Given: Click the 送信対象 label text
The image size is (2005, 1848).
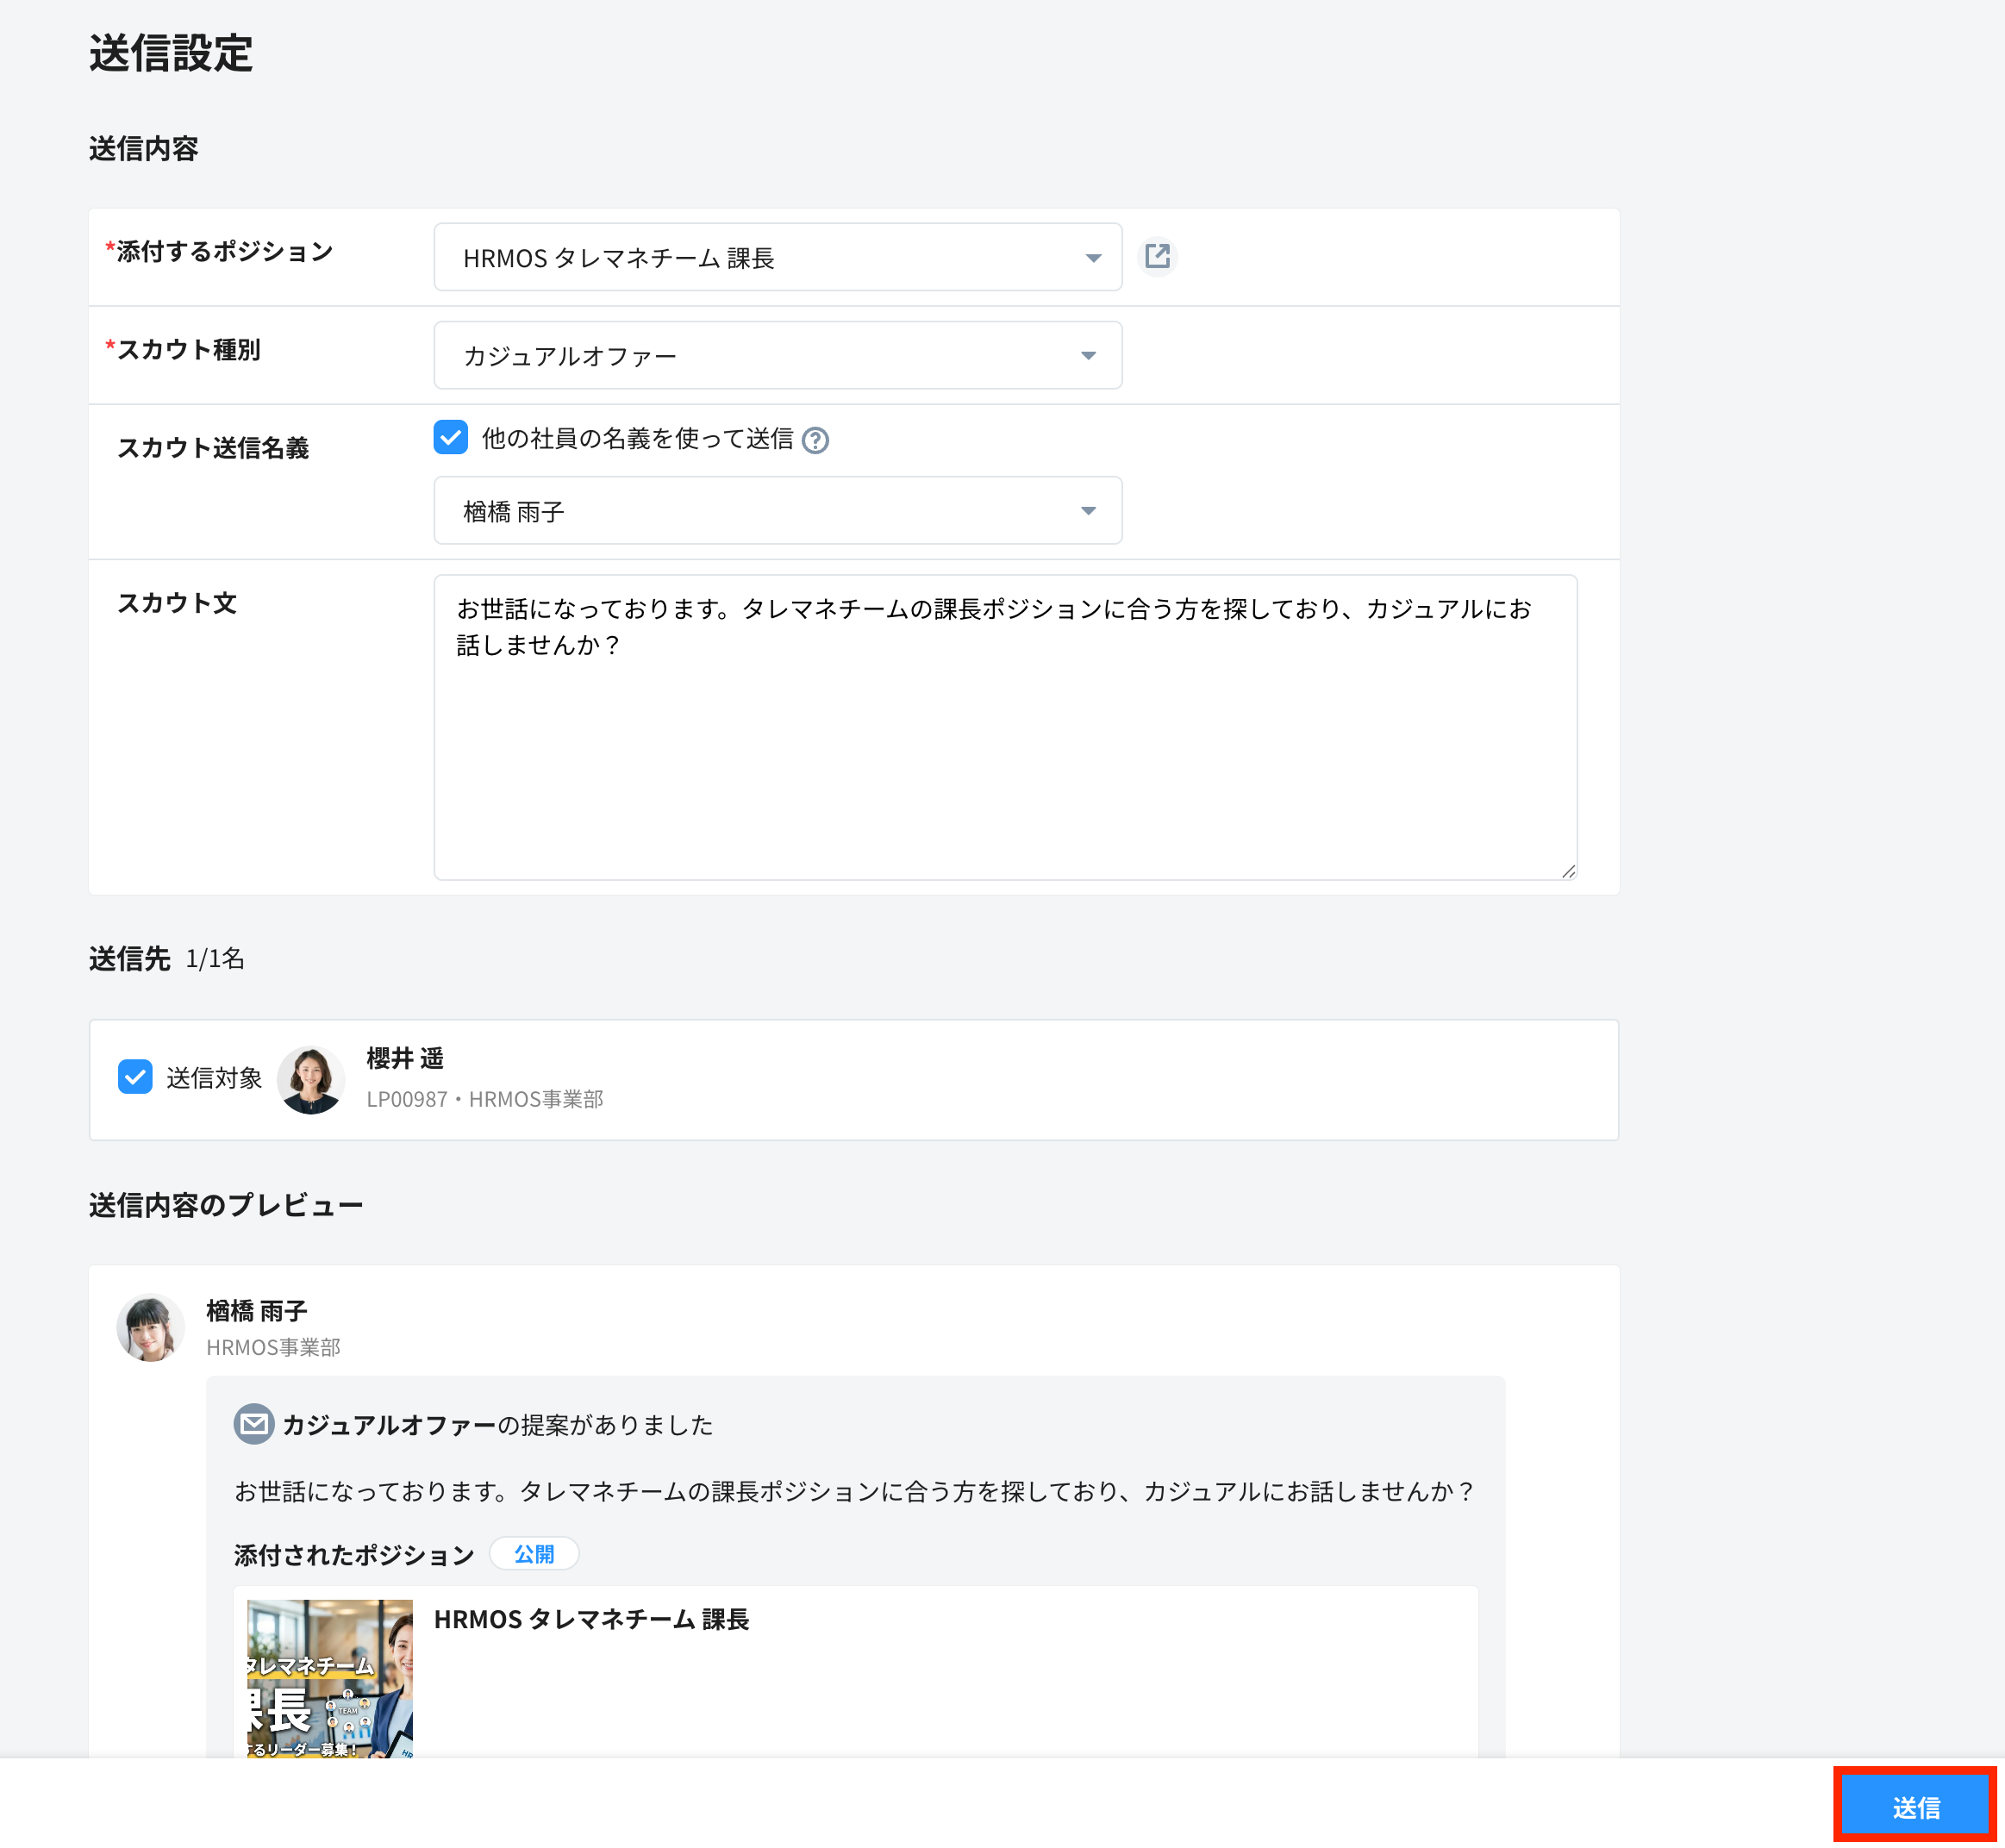Looking at the screenshot, I should coord(214,1078).
